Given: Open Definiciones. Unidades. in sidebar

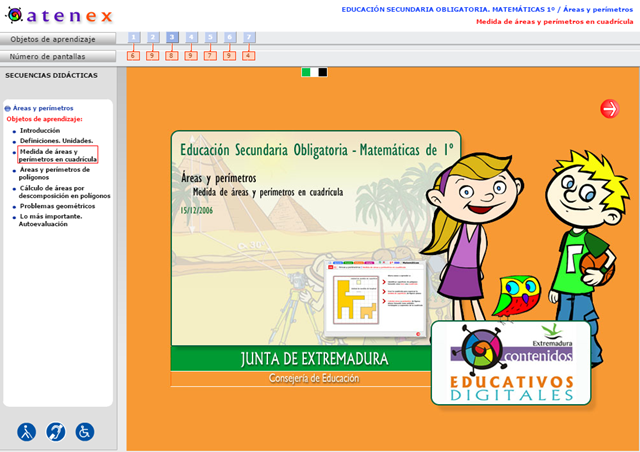Looking at the screenshot, I should click(x=56, y=141).
